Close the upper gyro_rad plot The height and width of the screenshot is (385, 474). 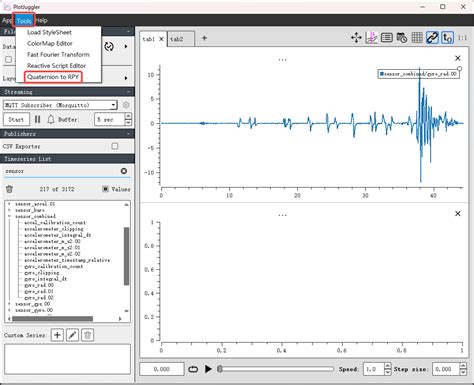(x=458, y=58)
